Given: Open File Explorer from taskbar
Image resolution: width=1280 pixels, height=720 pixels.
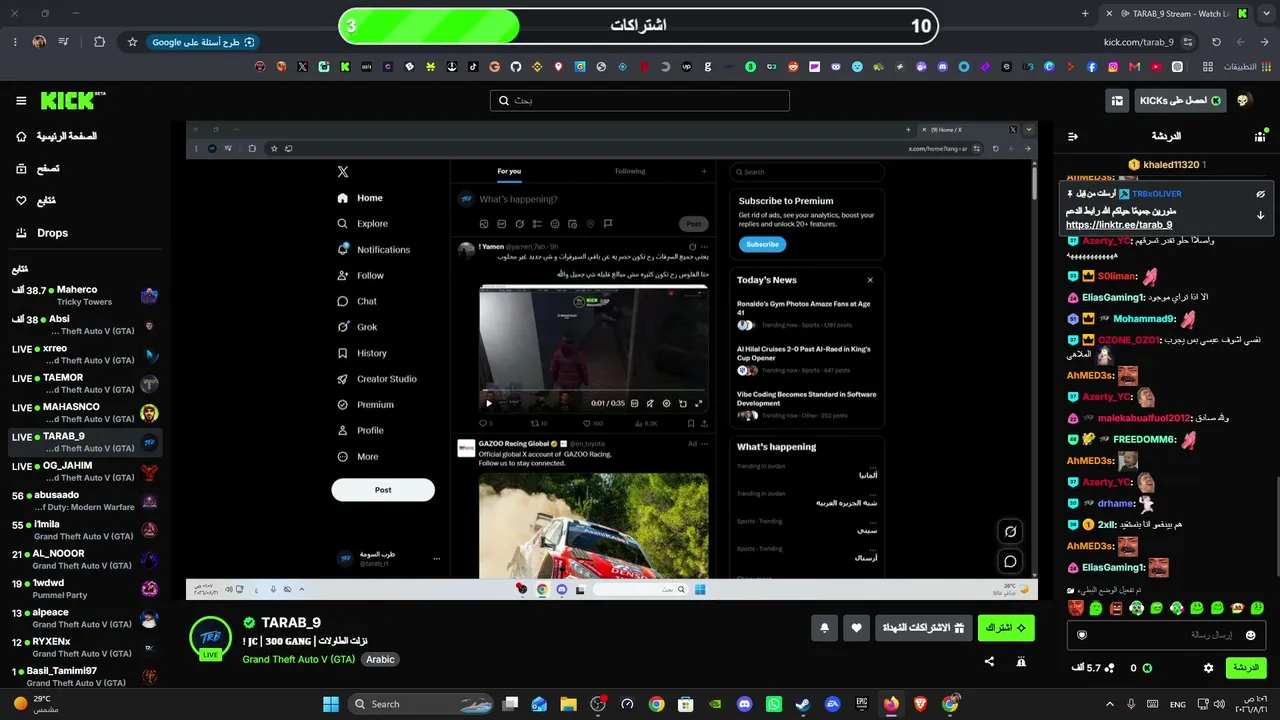Looking at the screenshot, I should 568,704.
